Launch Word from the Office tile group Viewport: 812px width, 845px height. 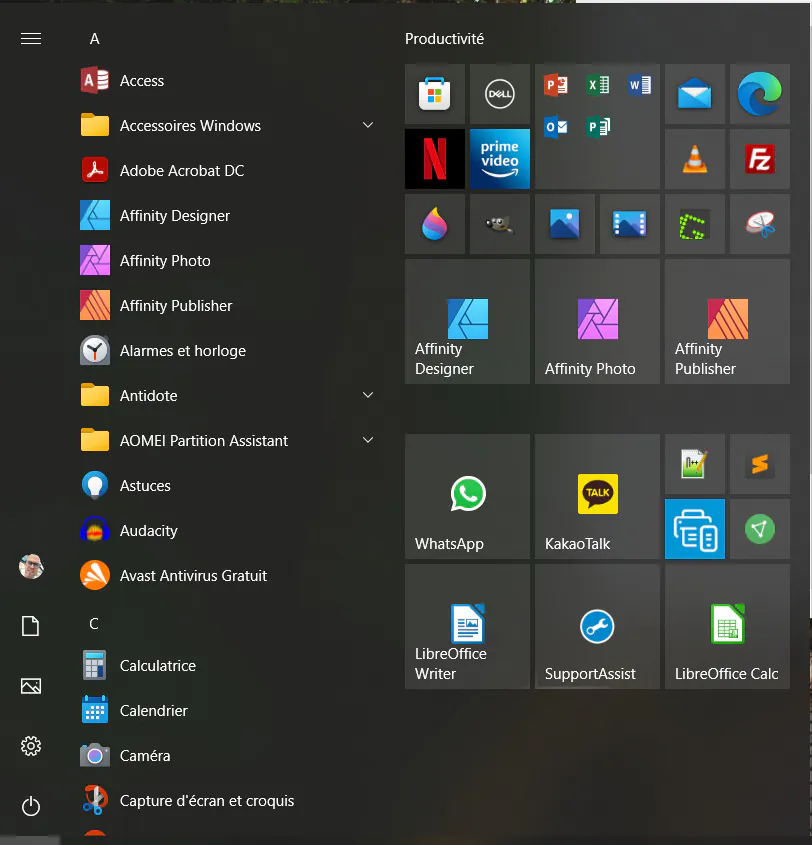tap(640, 85)
